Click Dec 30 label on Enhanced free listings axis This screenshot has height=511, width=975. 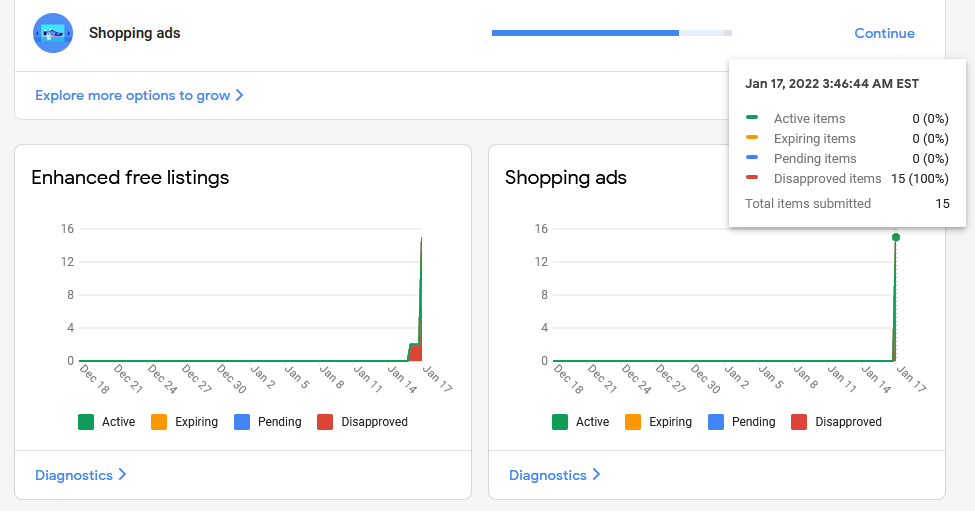(x=231, y=379)
